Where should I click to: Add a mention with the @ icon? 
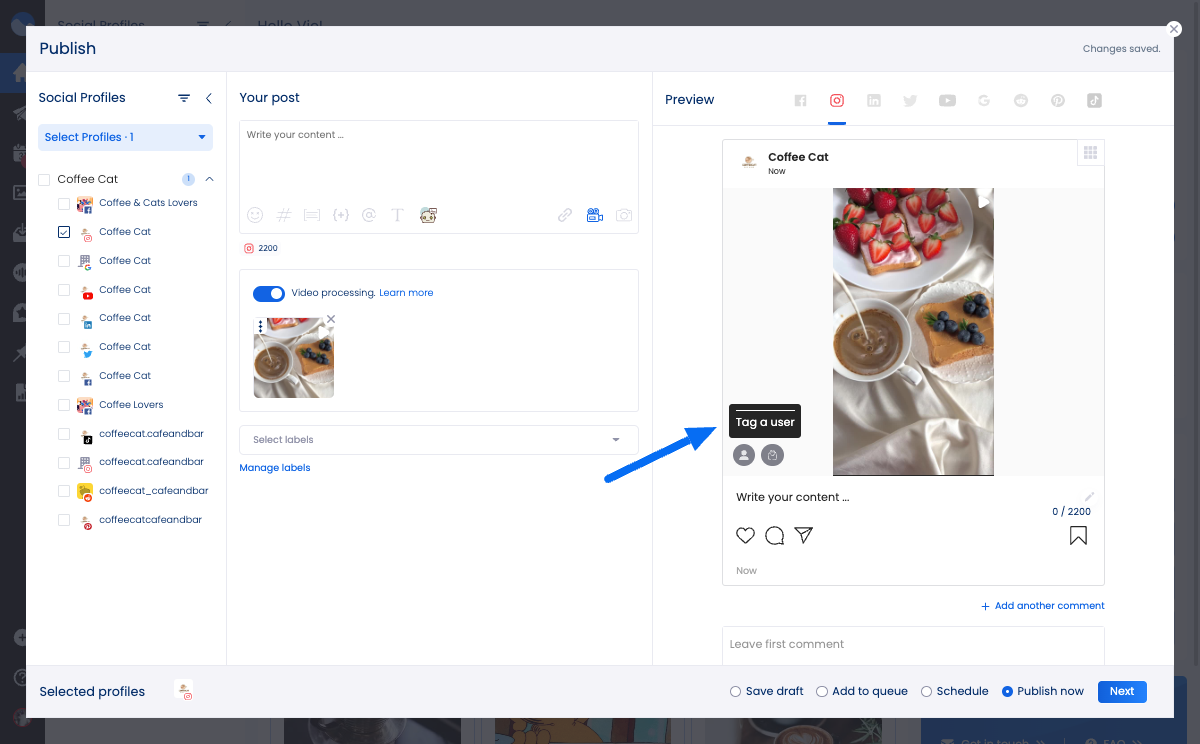pos(369,215)
